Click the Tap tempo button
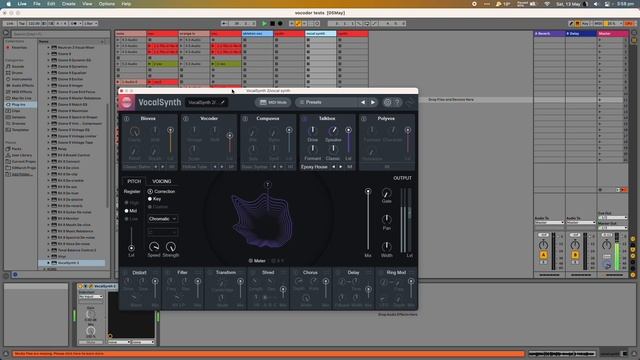 [x=22, y=24]
